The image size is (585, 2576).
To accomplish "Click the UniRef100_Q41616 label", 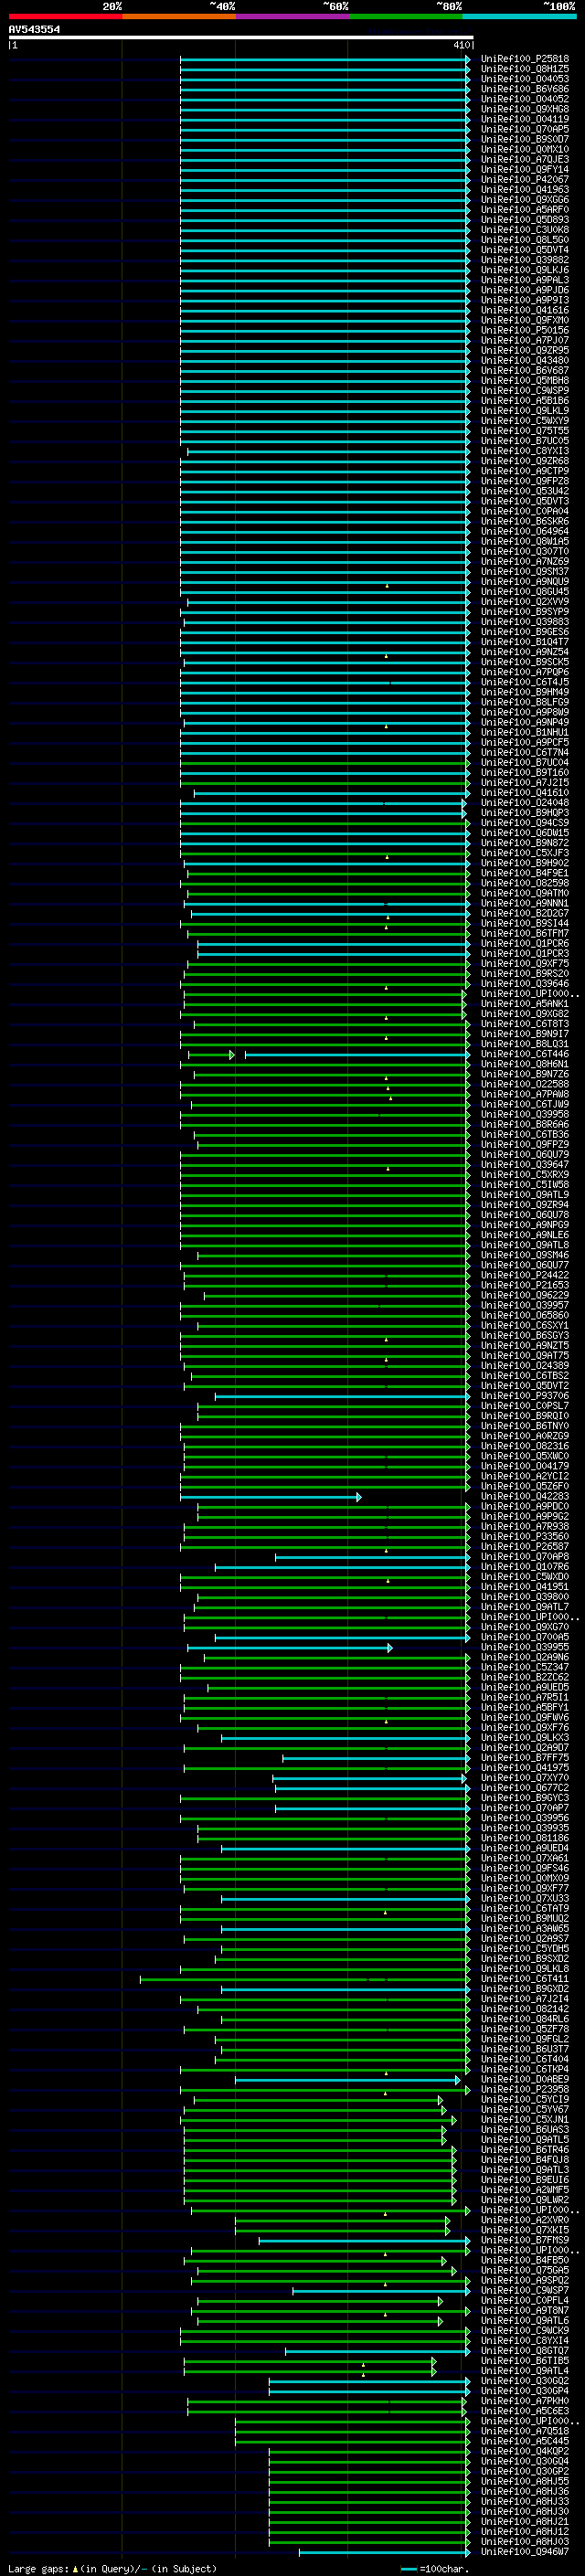I will coord(525,310).
